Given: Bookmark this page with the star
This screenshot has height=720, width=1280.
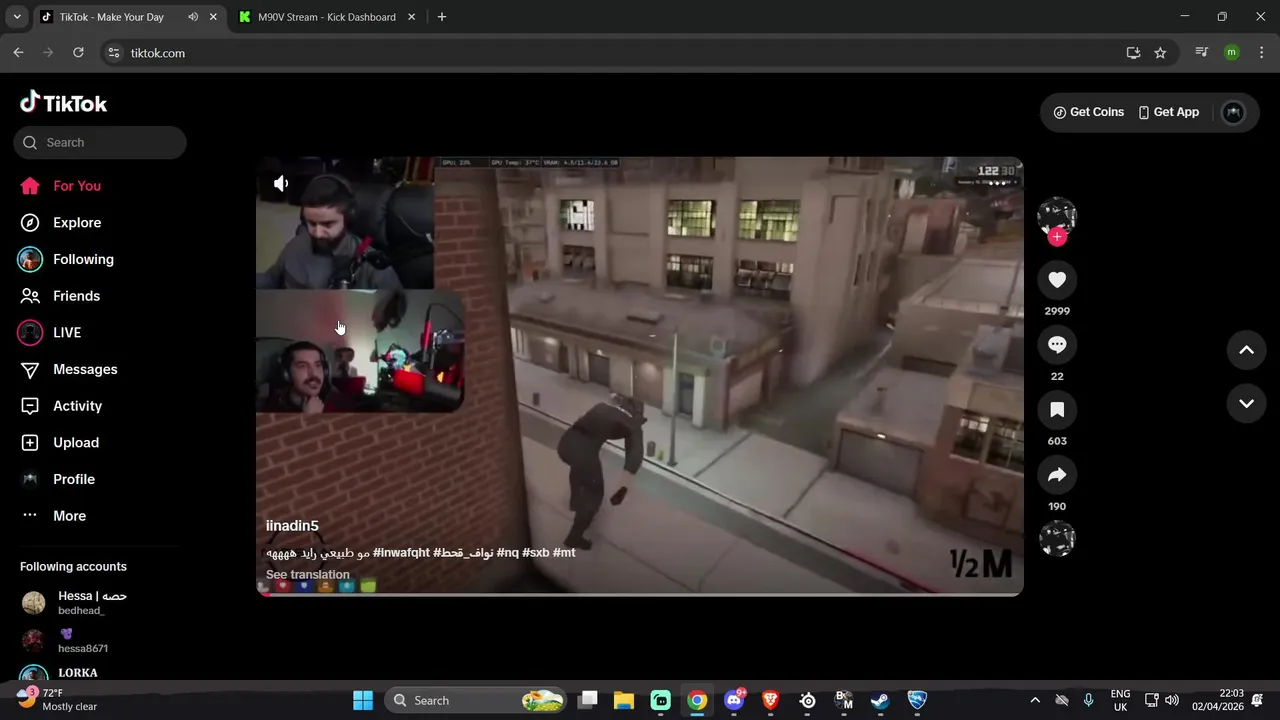Looking at the screenshot, I should pyautogui.click(x=1160, y=53).
